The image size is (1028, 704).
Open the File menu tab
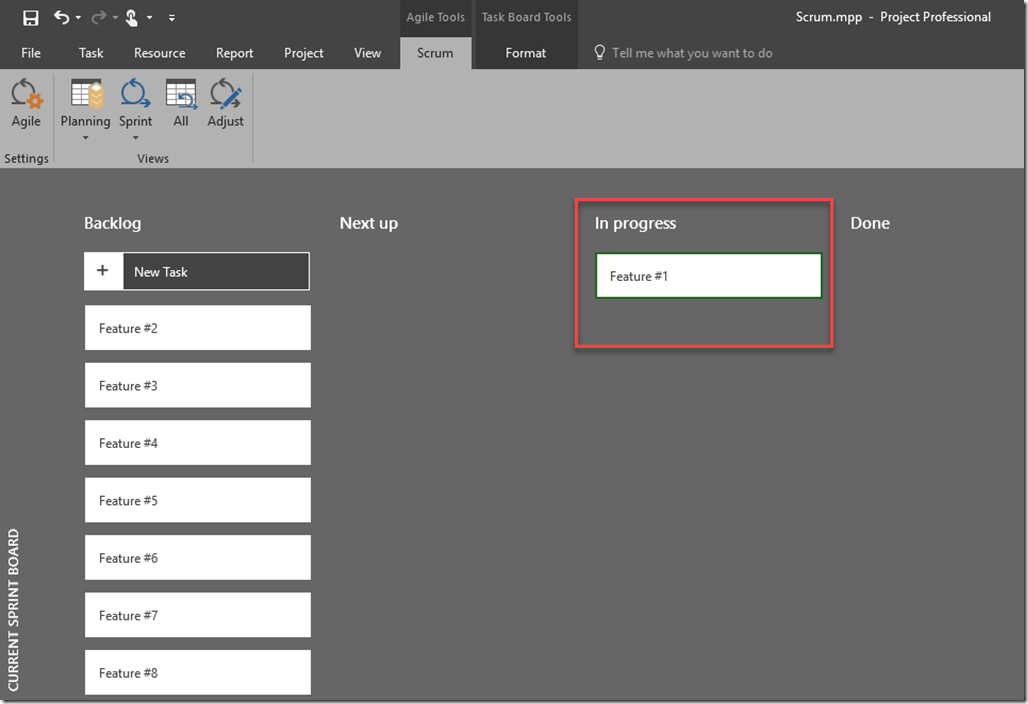click(31, 53)
